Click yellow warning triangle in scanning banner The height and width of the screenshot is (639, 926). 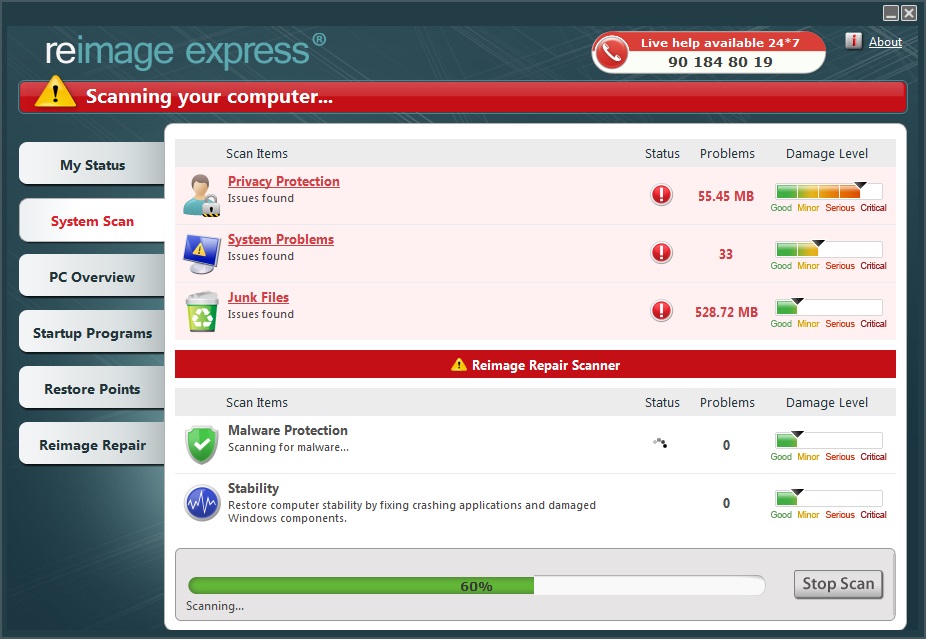coord(55,92)
